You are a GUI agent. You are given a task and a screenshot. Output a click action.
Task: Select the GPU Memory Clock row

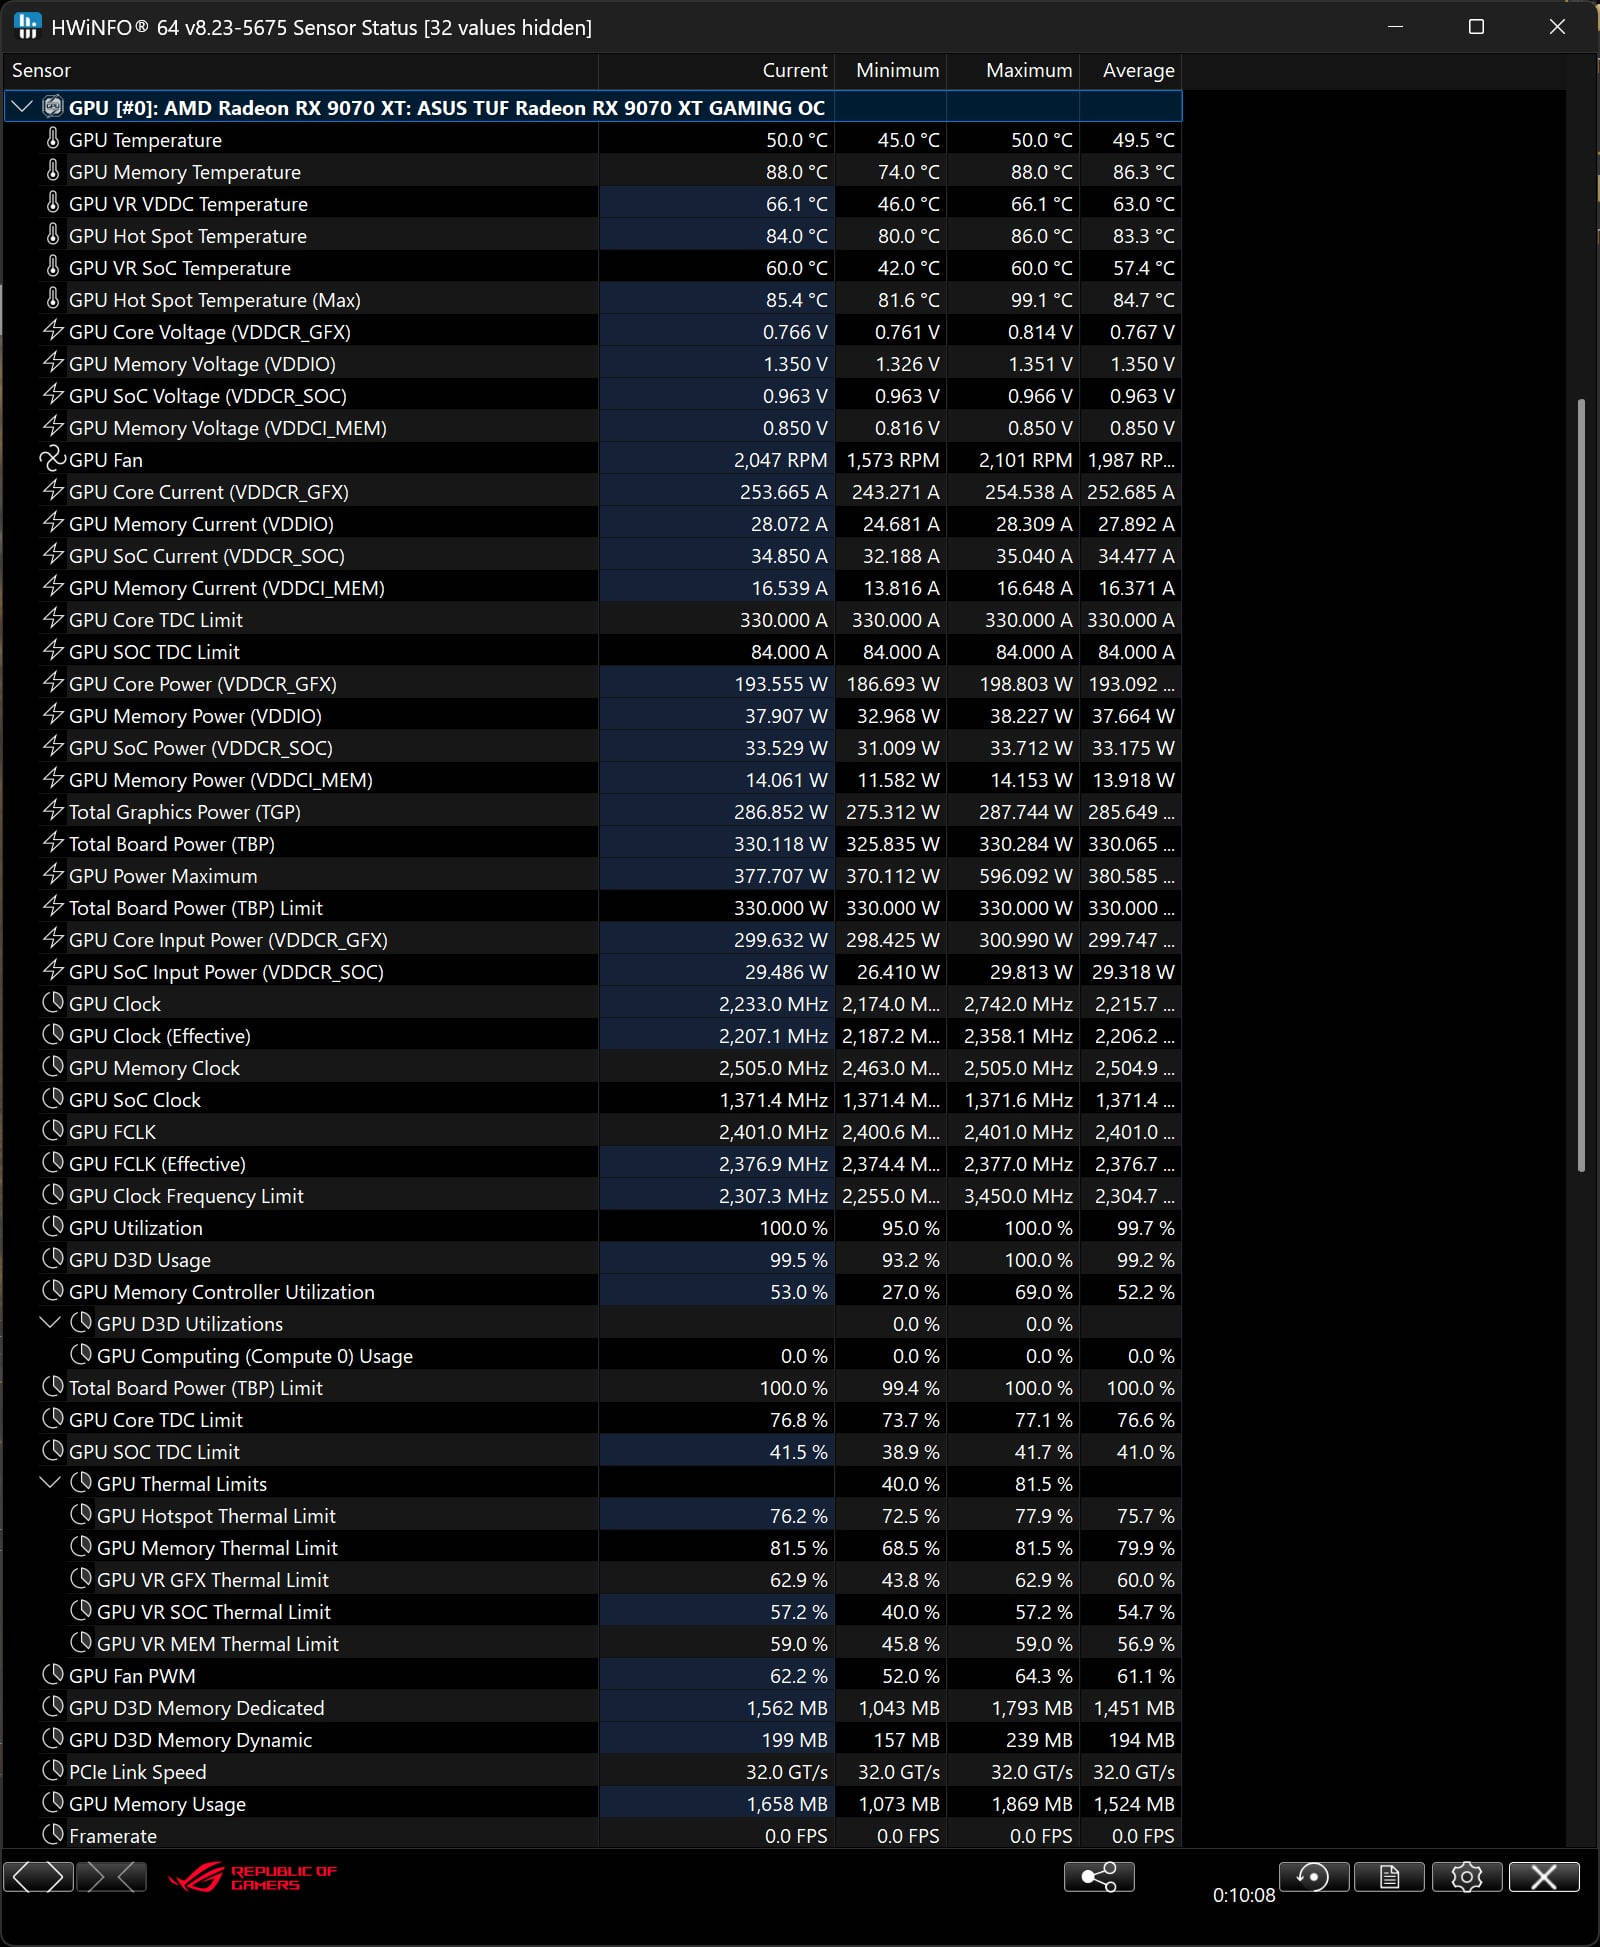[591, 1067]
